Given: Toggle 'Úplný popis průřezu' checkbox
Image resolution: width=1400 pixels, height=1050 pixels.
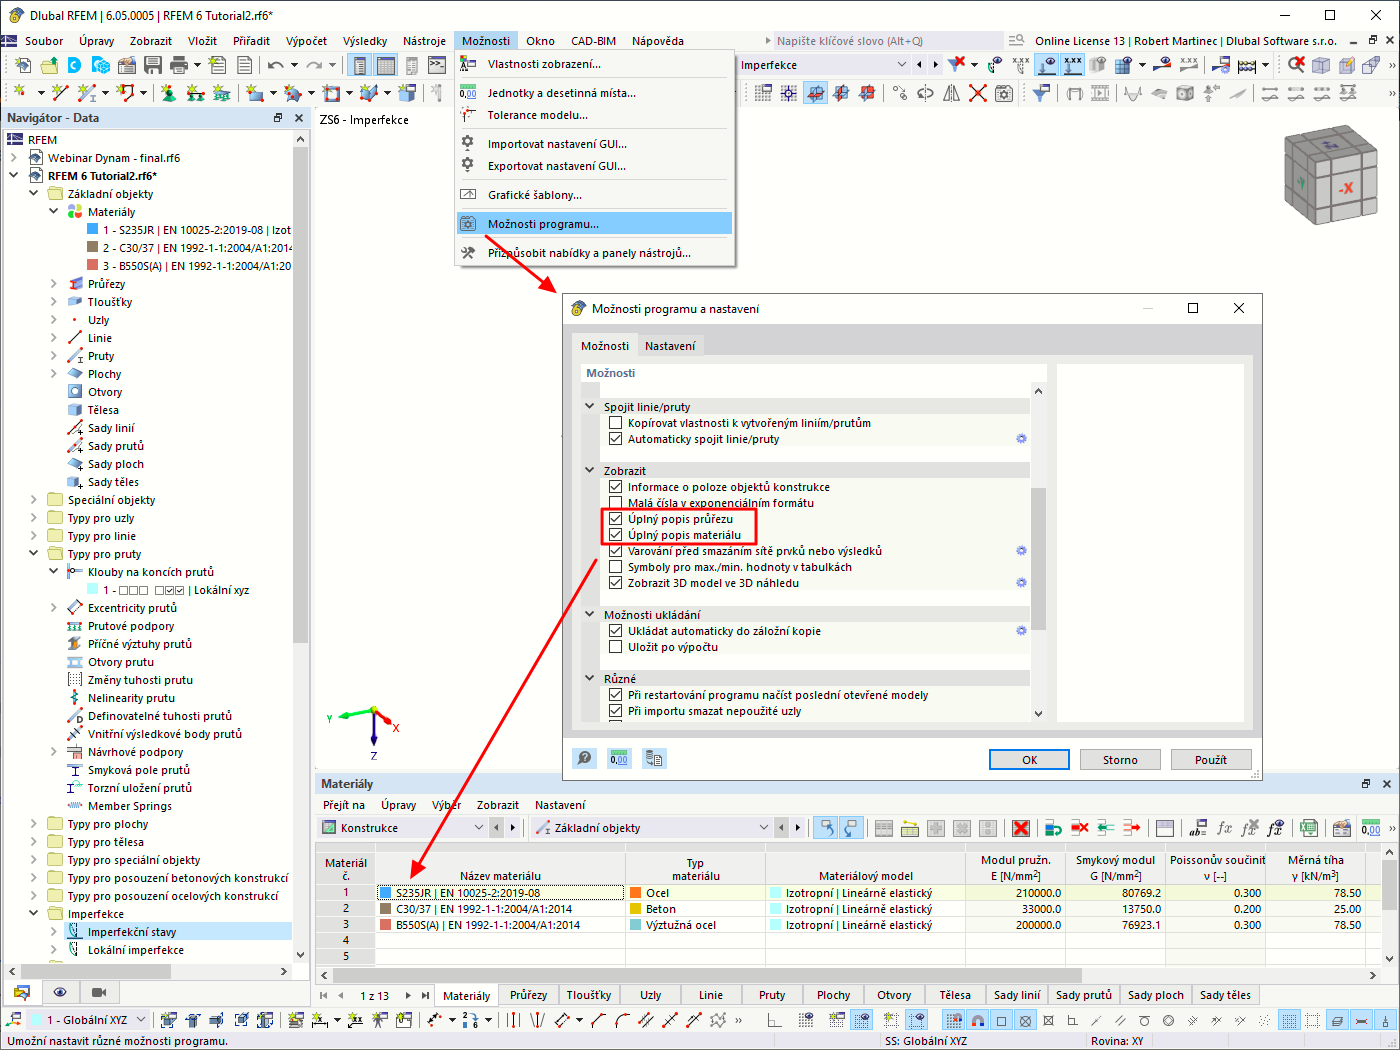Looking at the screenshot, I should pos(616,519).
